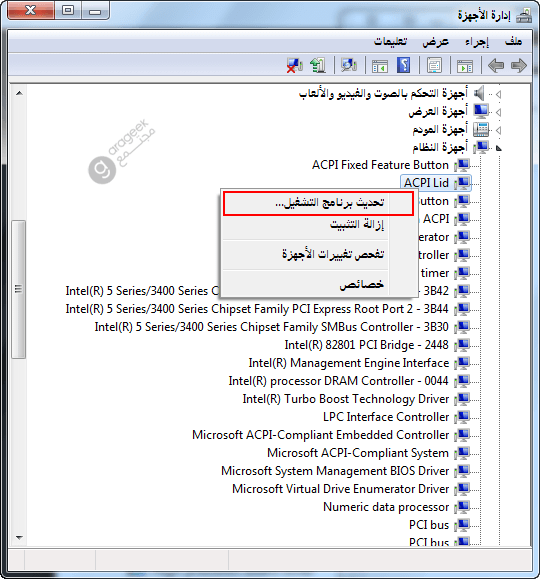The height and width of the screenshot is (579, 540).
Task: Select Intel(R) Turbo Boost Technology Driver
Action: click(x=346, y=399)
